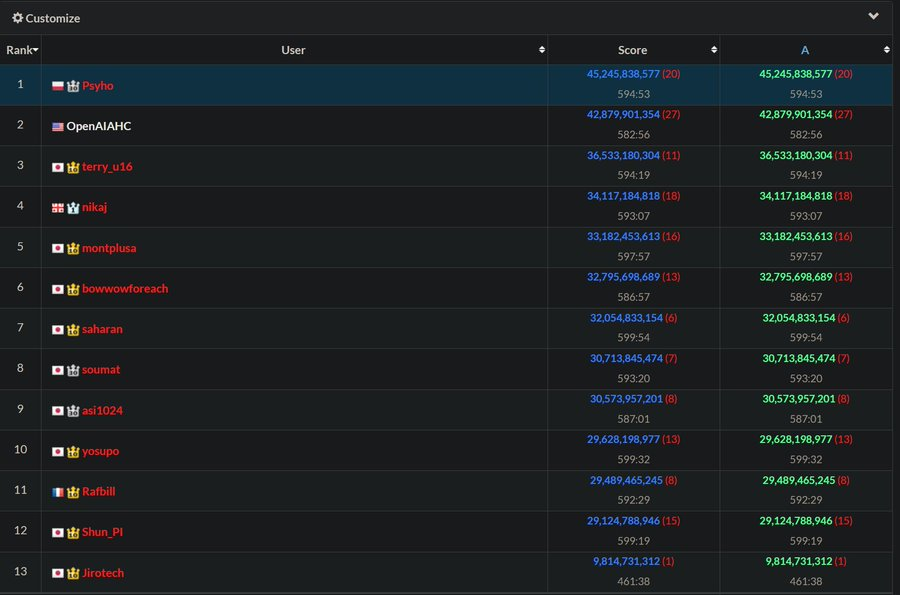The image size is (900, 595).
Task: Open asi1024 user profile
Action: tap(102, 410)
